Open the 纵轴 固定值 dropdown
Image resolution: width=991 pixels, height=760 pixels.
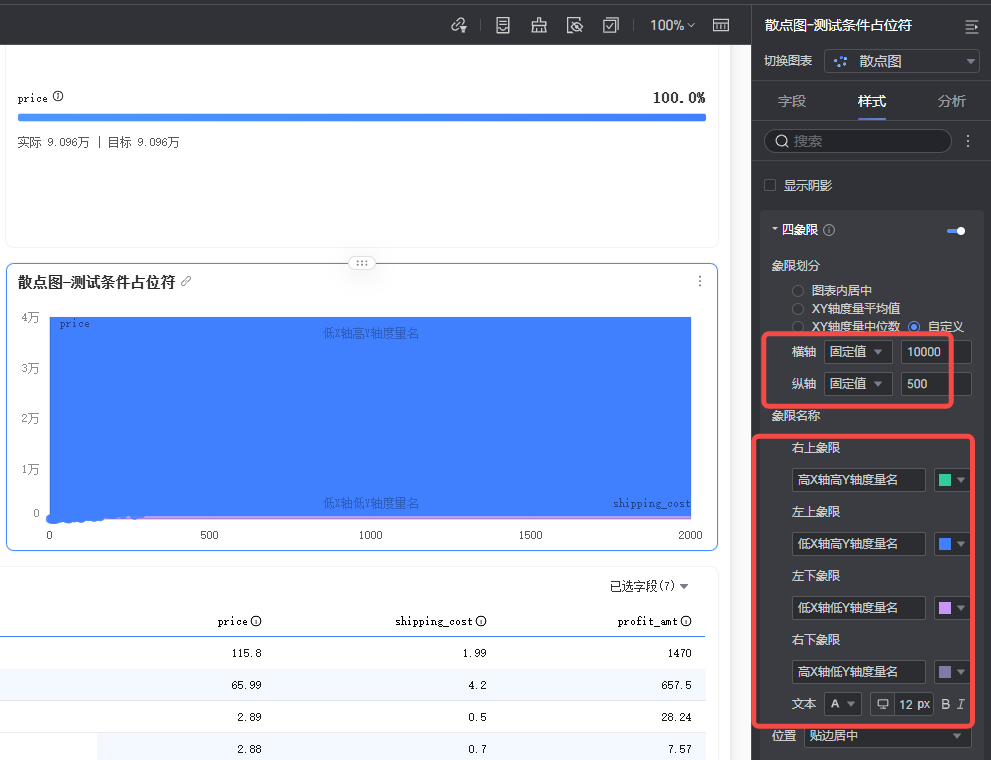pyautogui.click(x=858, y=383)
